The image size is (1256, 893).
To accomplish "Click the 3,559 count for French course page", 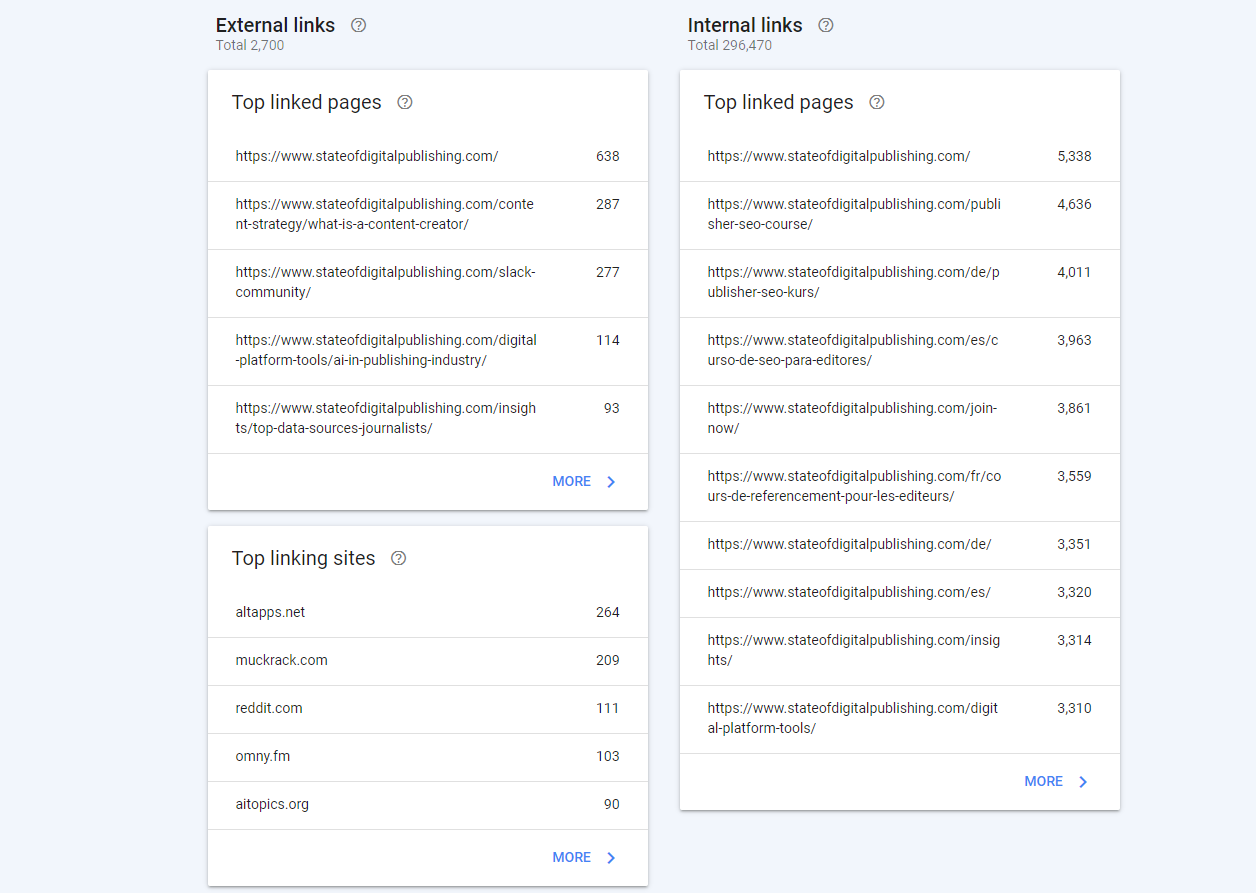I will click(x=1074, y=476).
